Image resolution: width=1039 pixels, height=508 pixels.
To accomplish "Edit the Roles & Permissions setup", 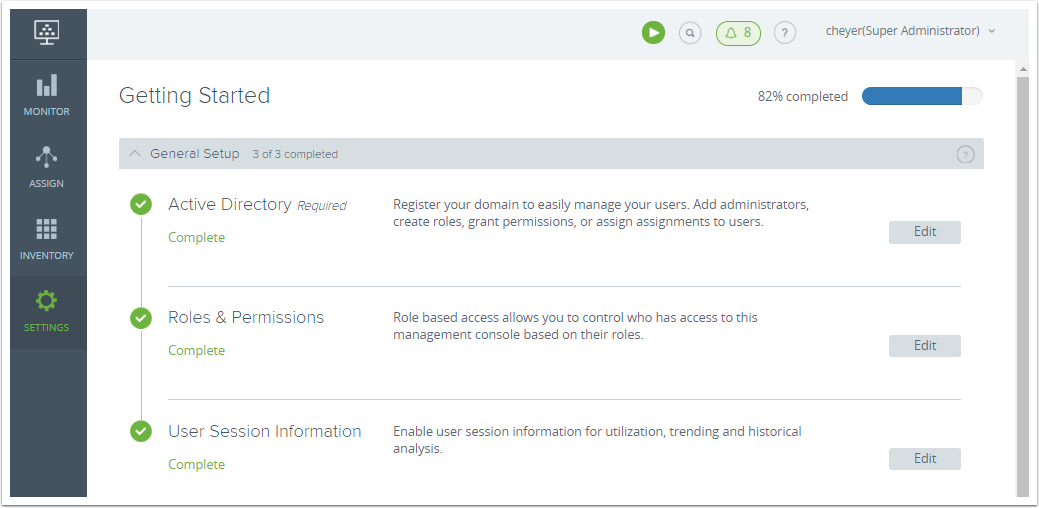I will click(x=924, y=346).
